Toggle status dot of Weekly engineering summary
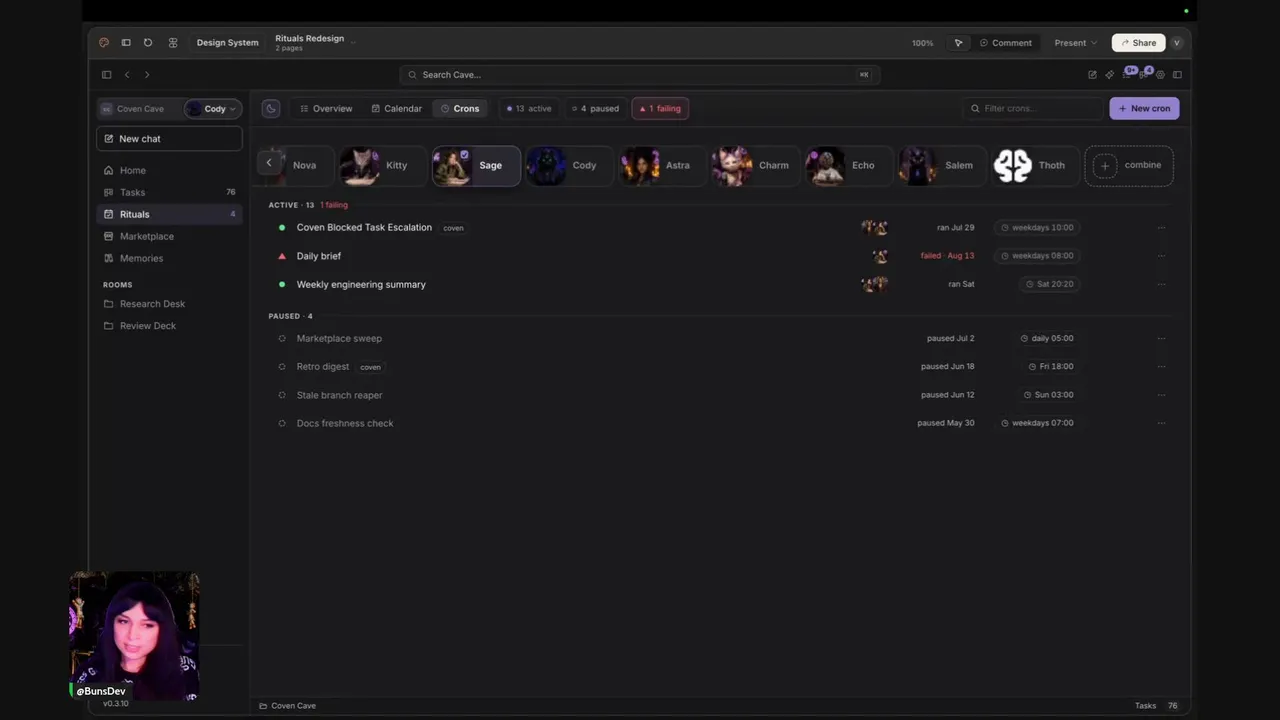Image resolution: width=1280 pixels, height=720 pixels. click(282, 284)
